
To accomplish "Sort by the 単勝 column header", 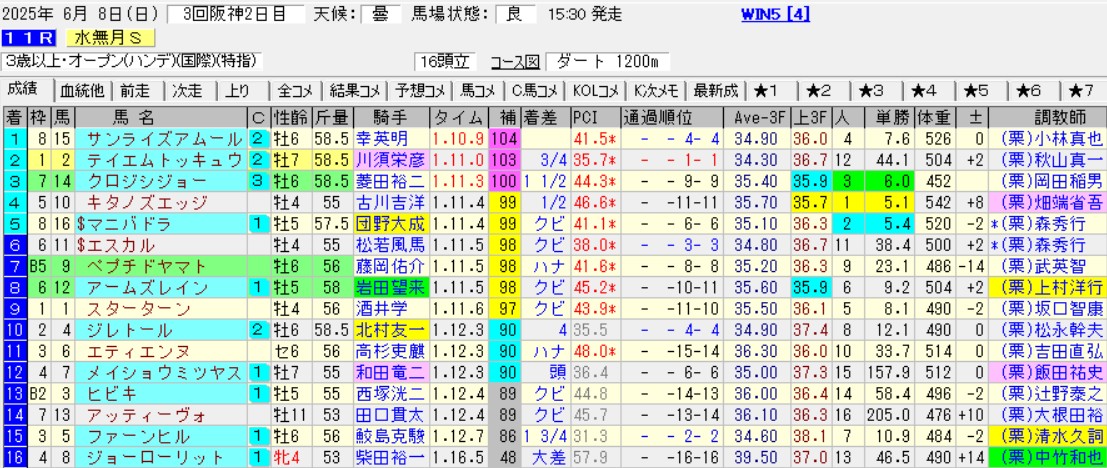I will pos(889,115).
